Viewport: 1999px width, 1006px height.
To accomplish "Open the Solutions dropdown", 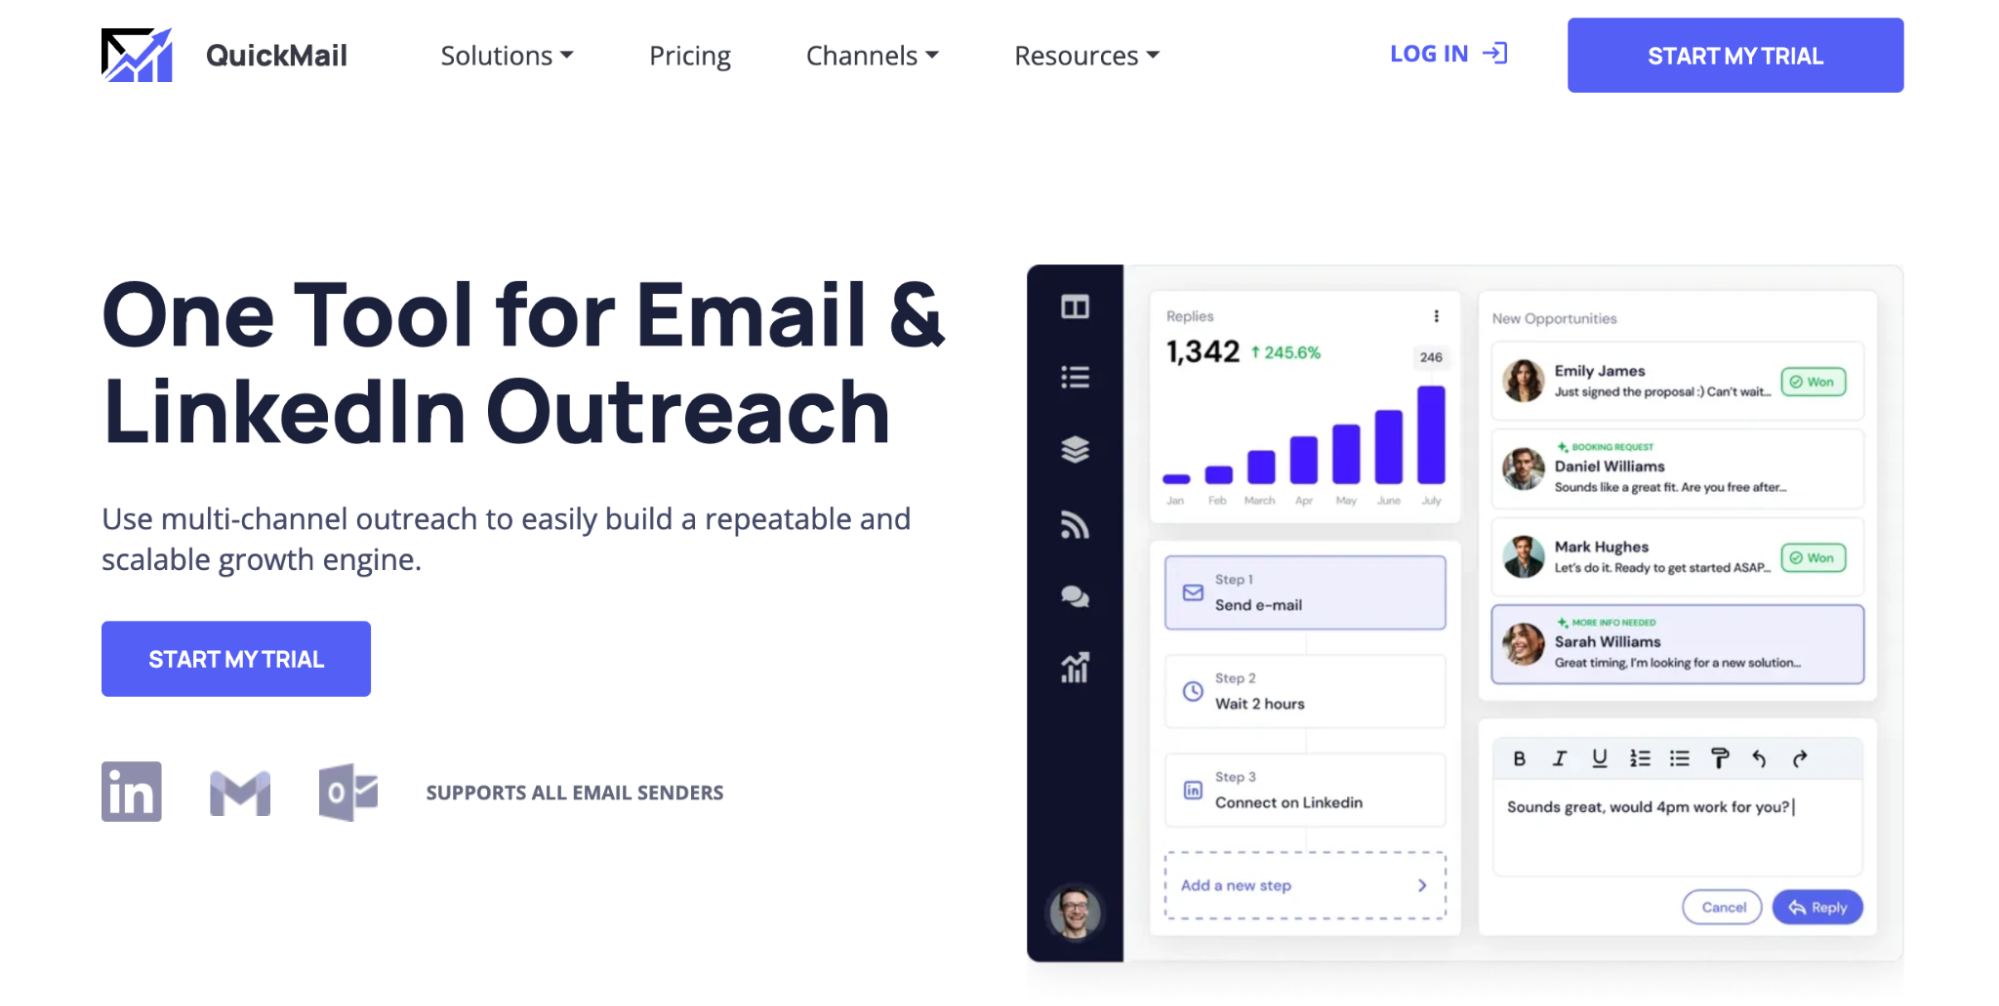I will [x=506, y=56].
